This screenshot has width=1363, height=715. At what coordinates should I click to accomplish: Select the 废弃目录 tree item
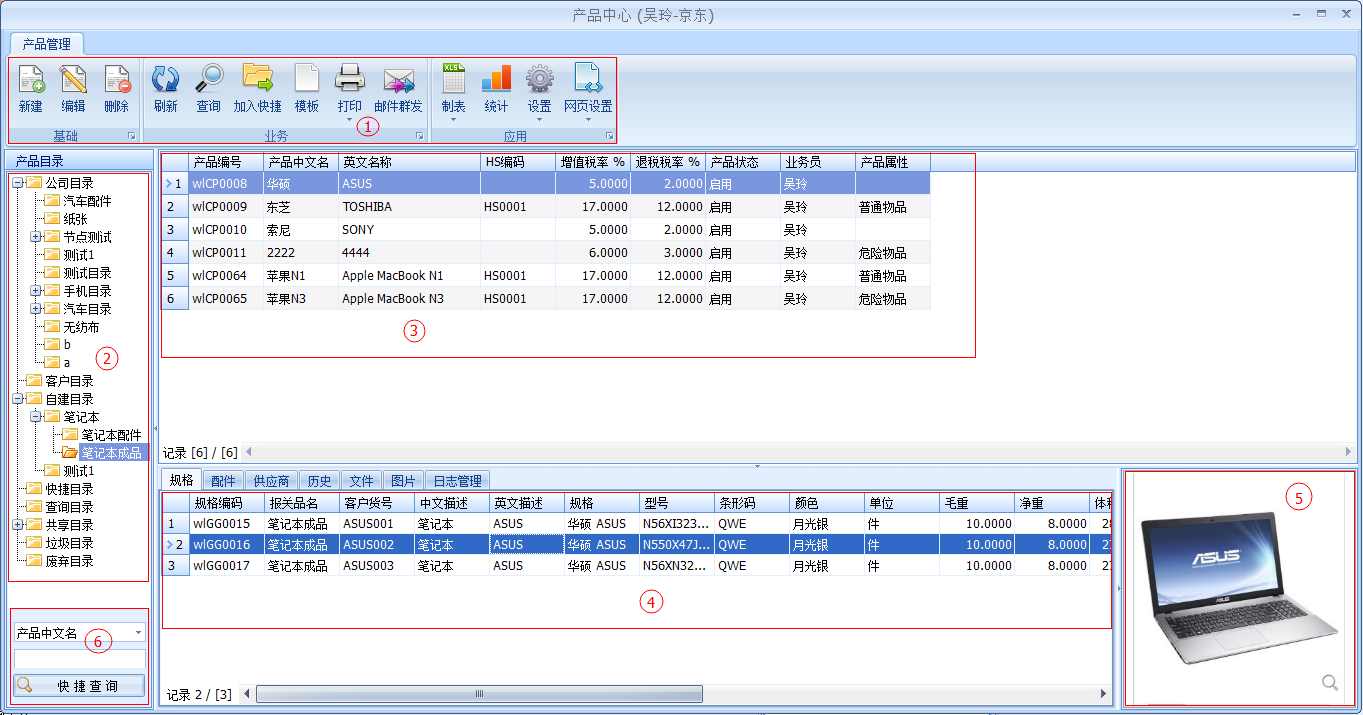(69, 561)
